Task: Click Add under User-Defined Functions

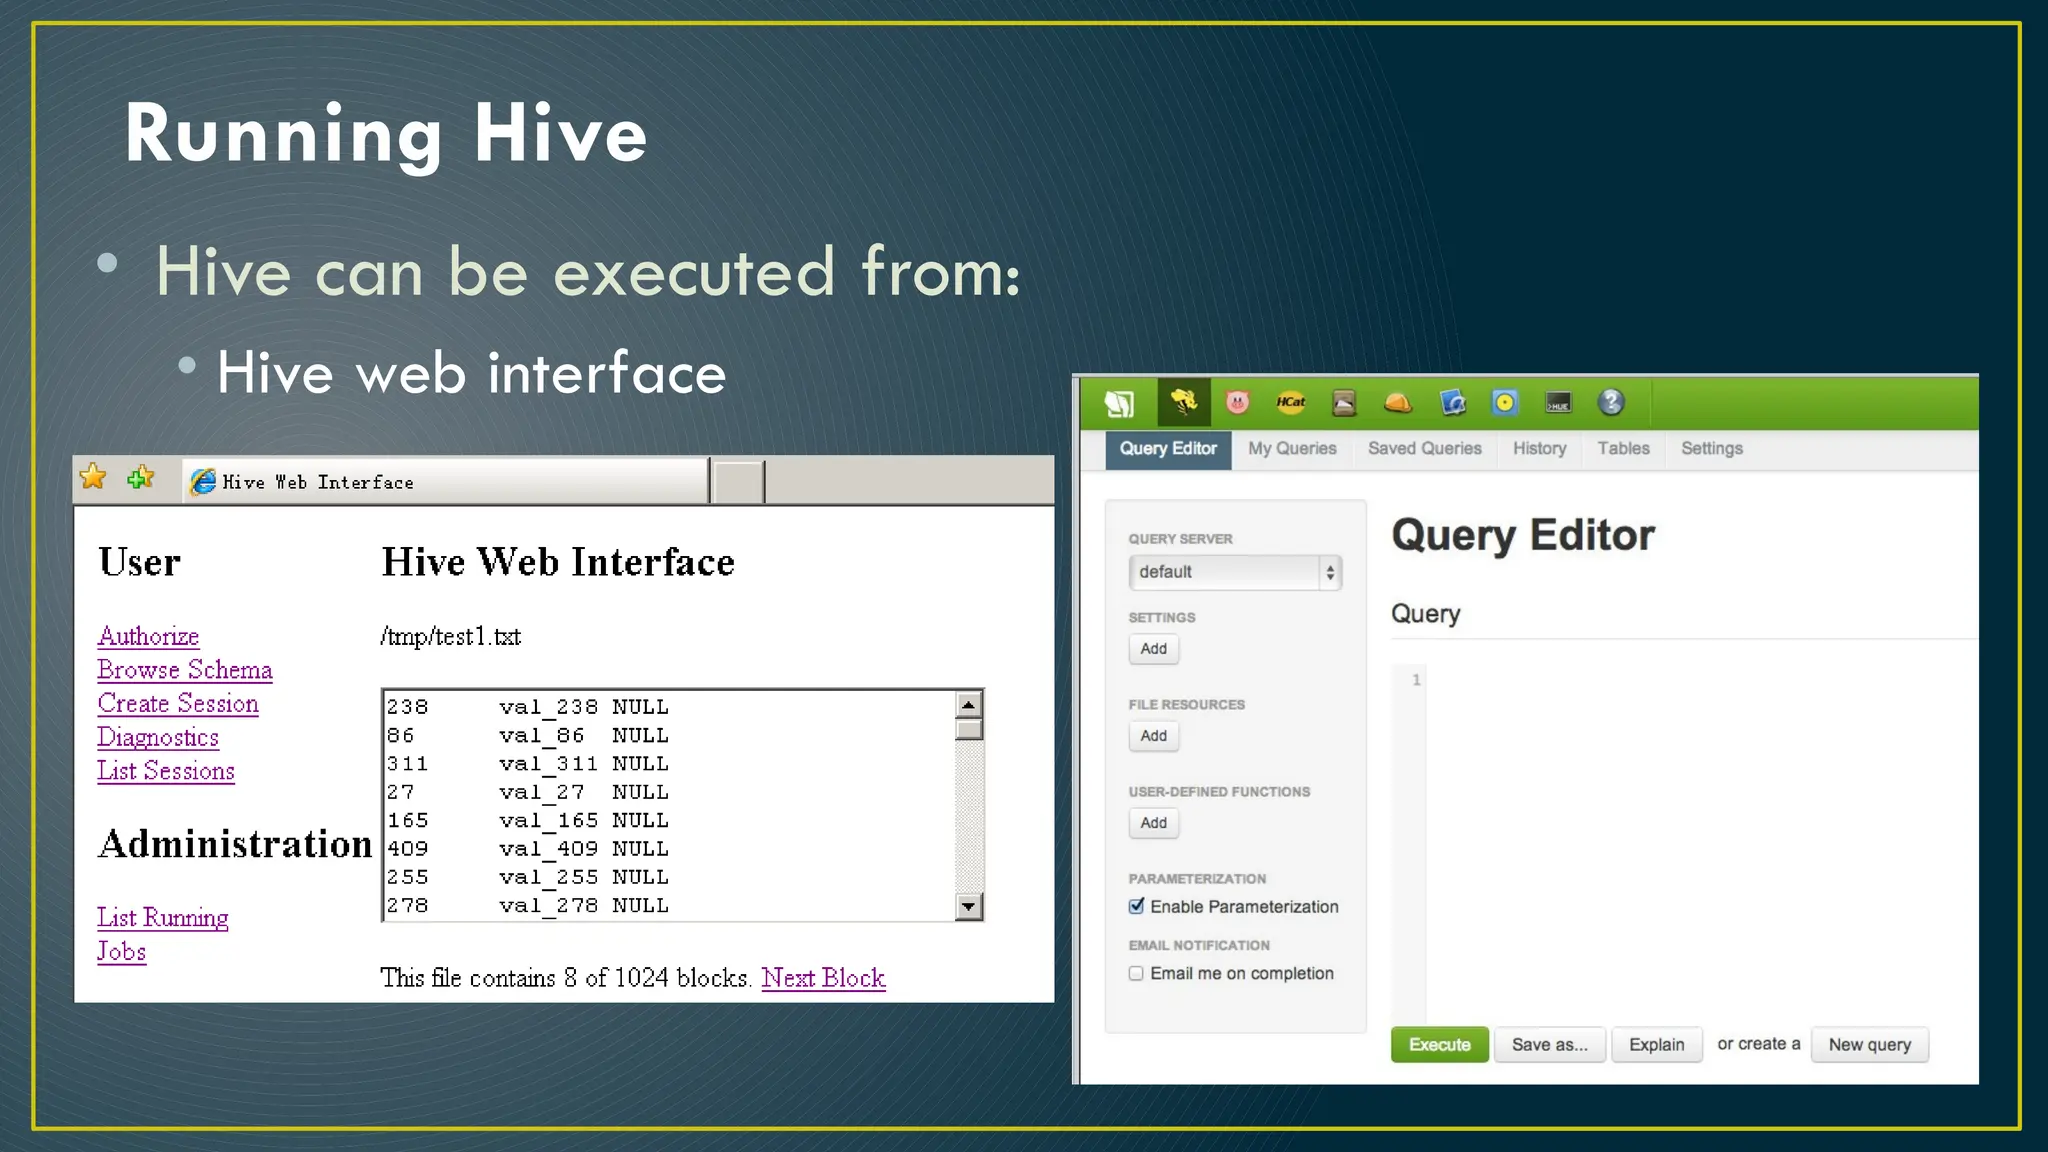Action: click(x=1154, y=823)
